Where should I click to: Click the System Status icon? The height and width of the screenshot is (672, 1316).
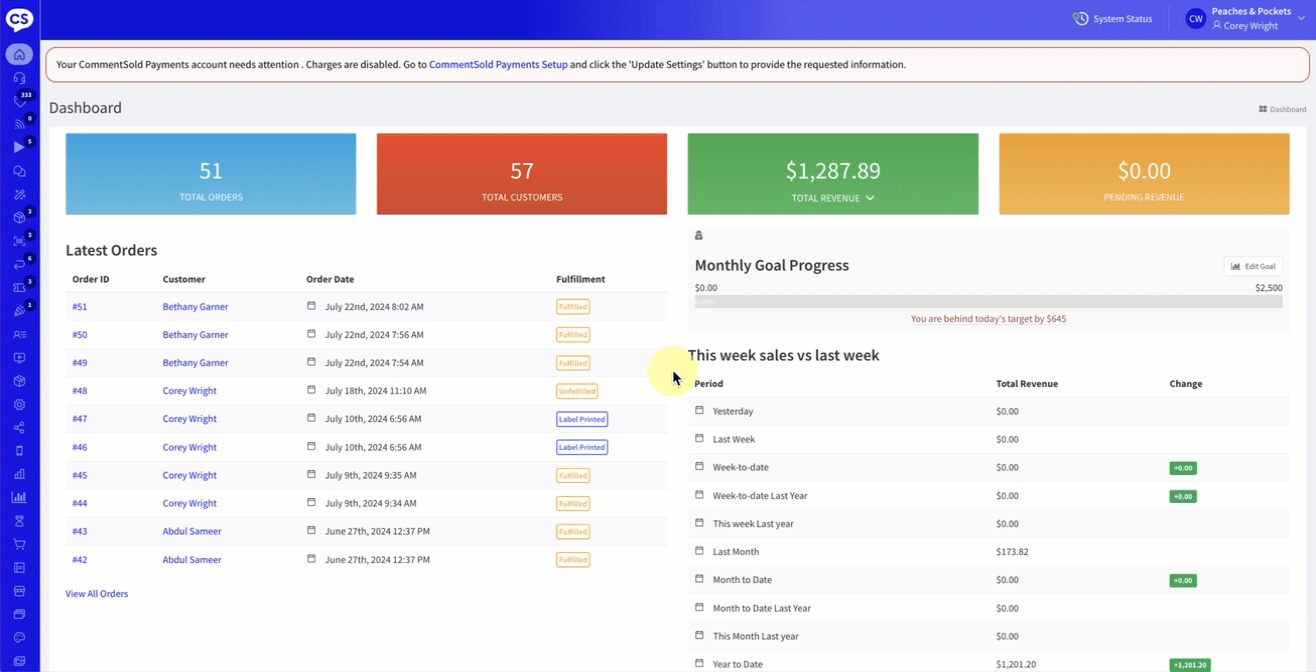point(1080,19)
